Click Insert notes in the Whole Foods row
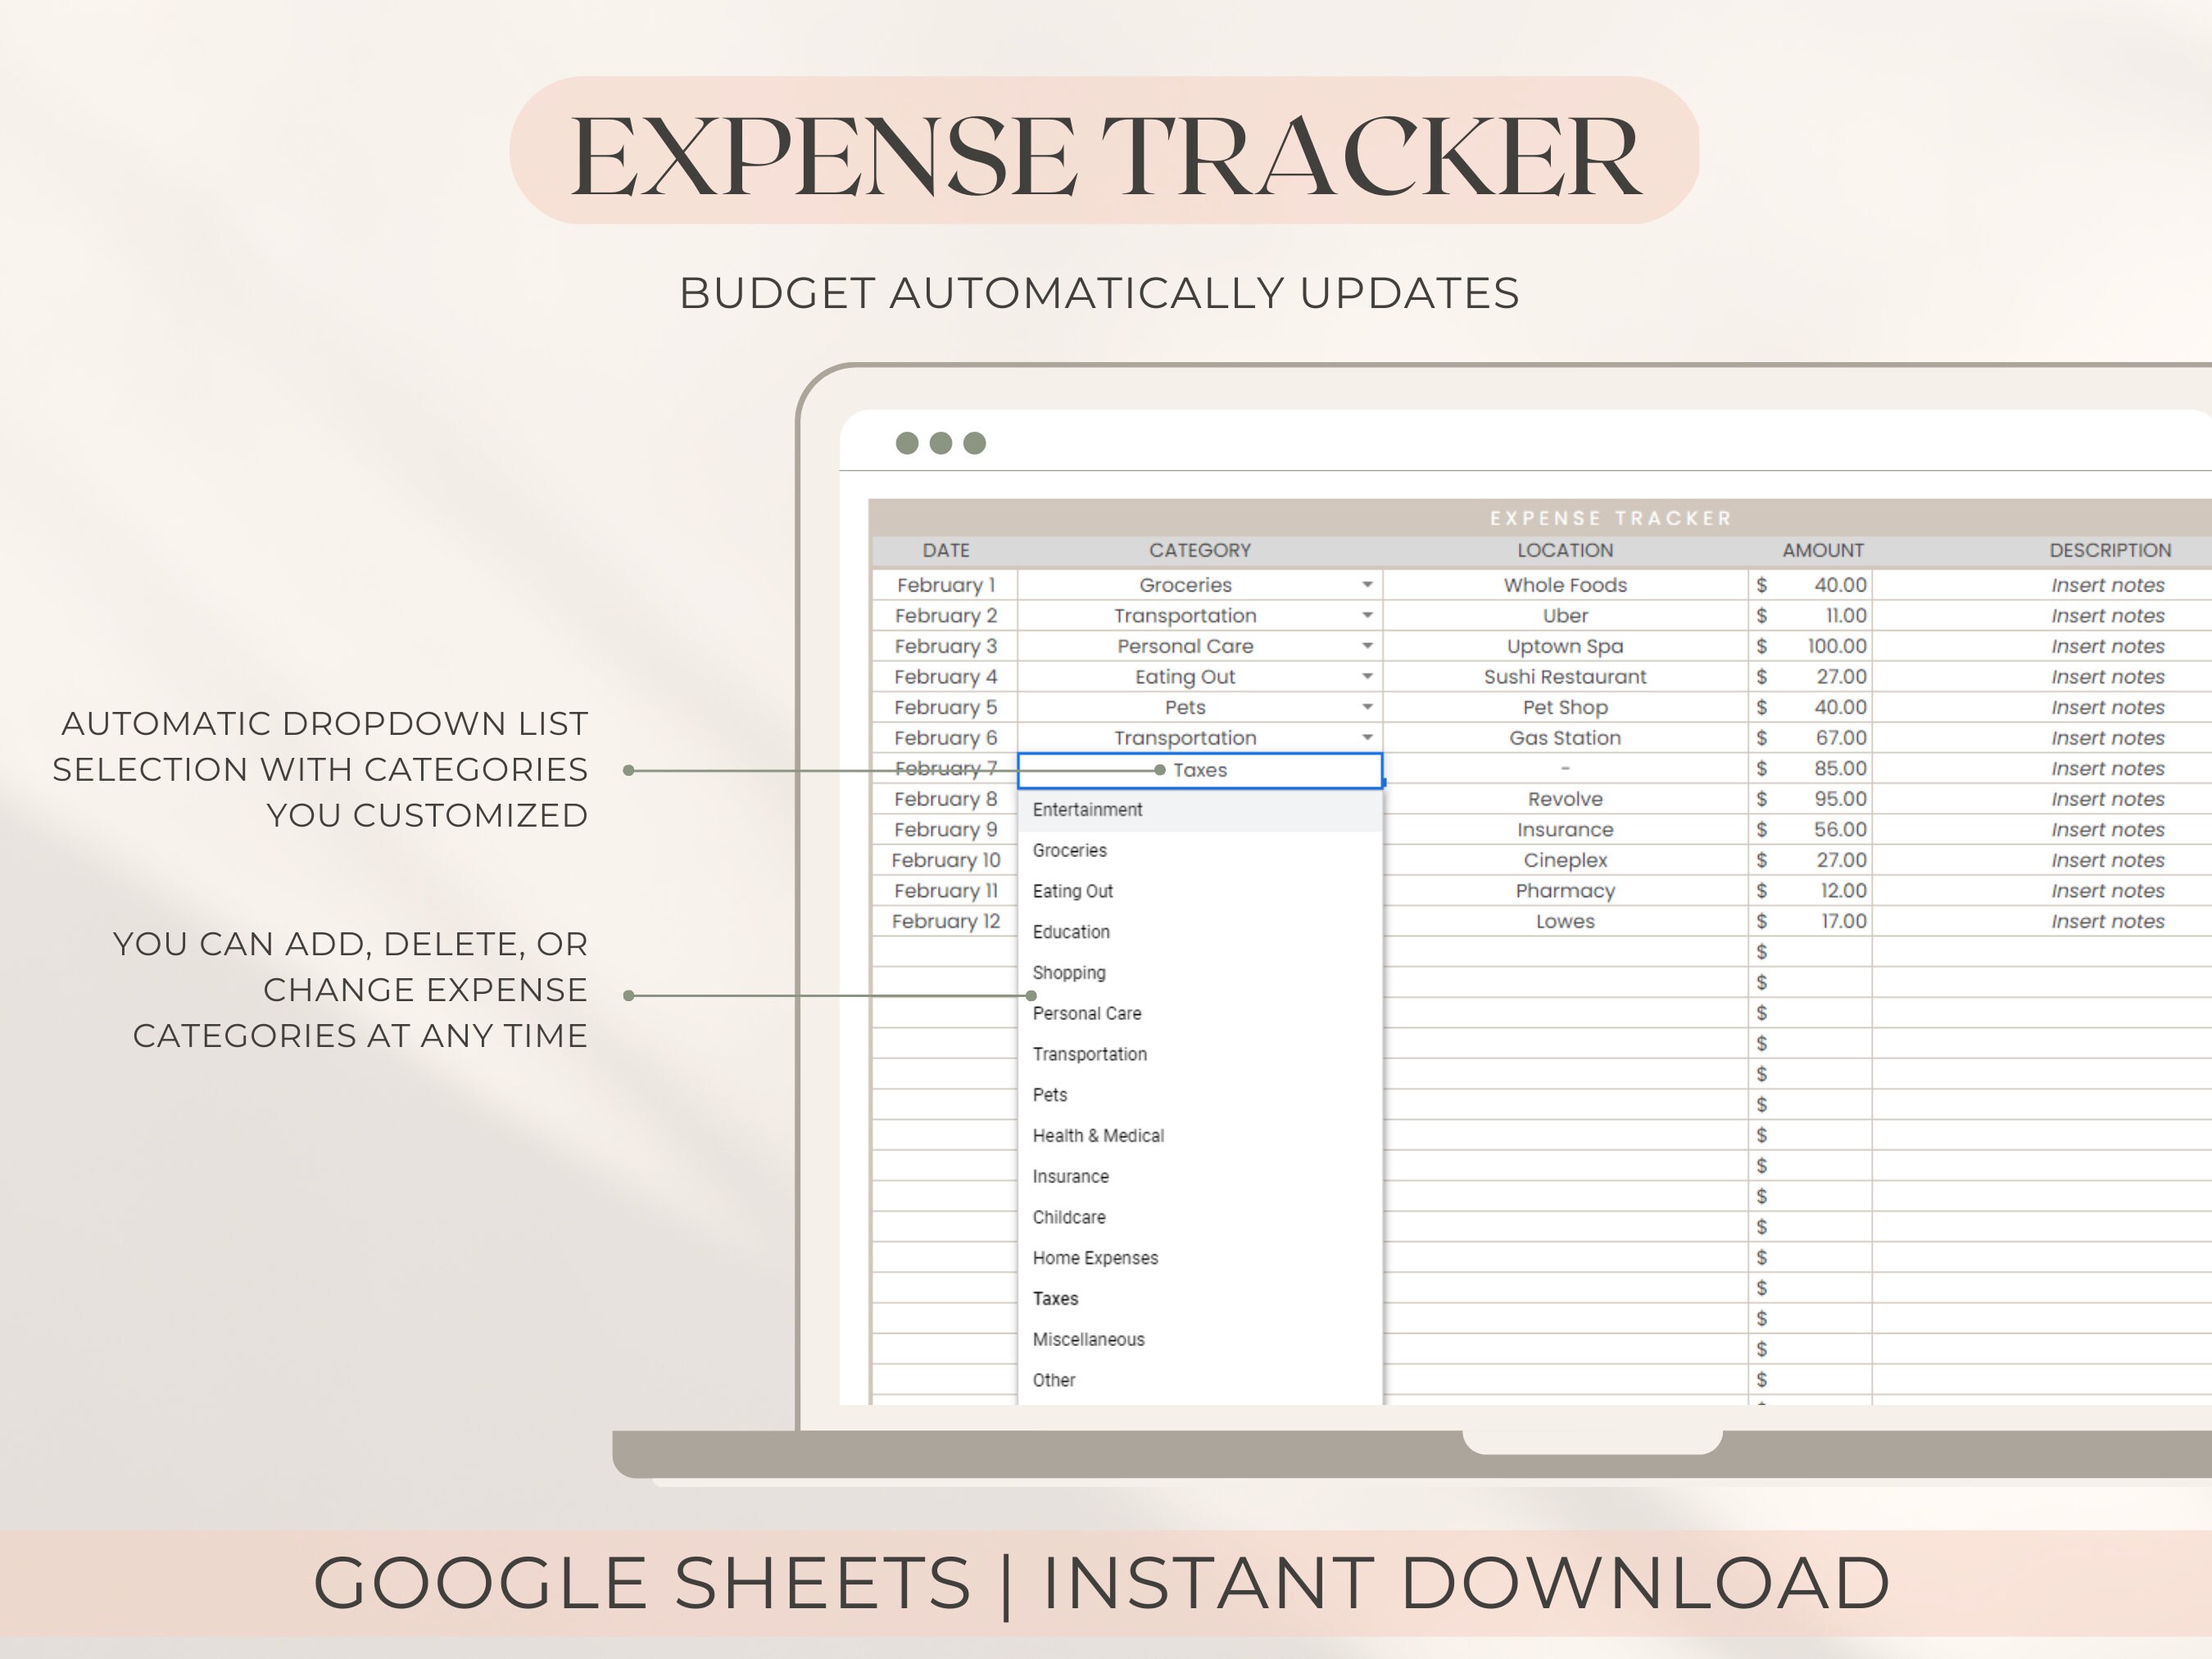The width and height of the screenshot is (2212, 1659). [x=2108, y=585]
